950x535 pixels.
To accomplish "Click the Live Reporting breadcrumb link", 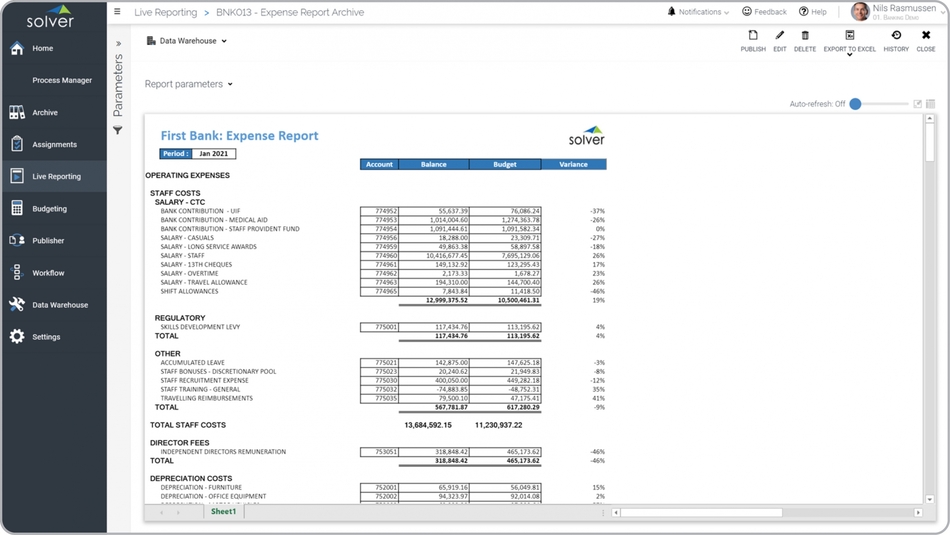I will (164, 12).
